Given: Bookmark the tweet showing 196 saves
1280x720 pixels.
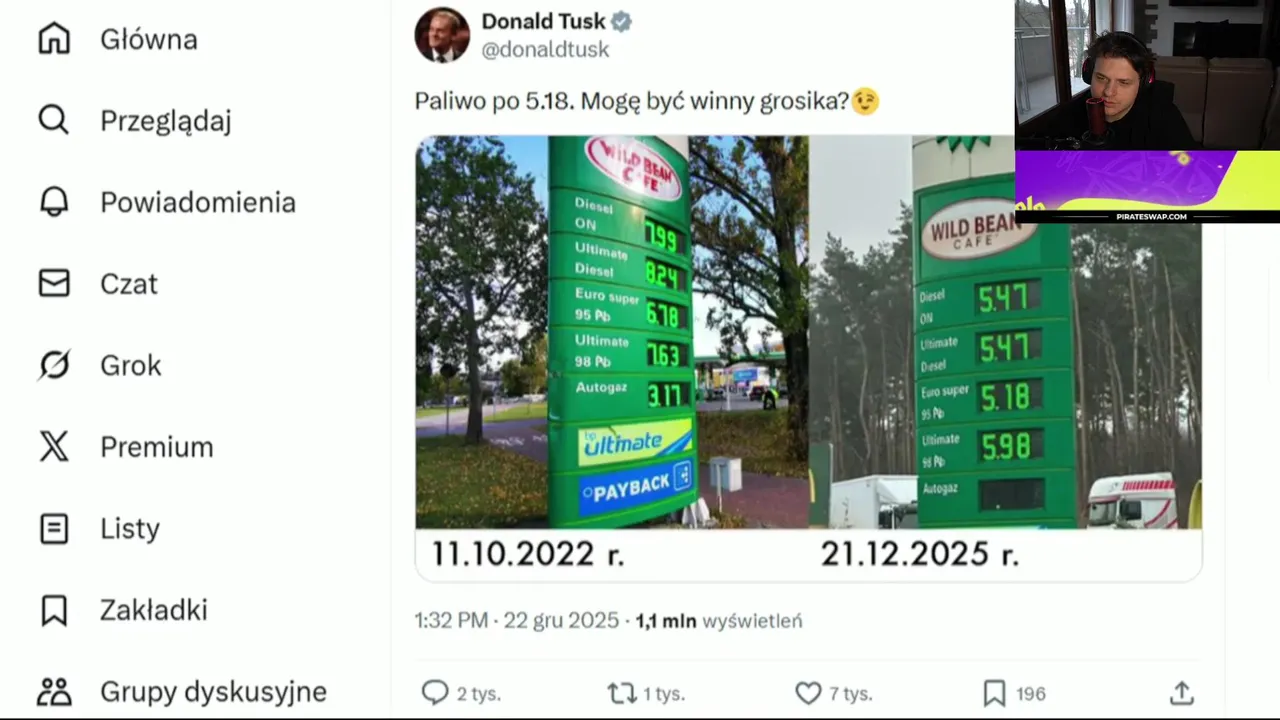Looking at the screenshot, I should 994,693.
